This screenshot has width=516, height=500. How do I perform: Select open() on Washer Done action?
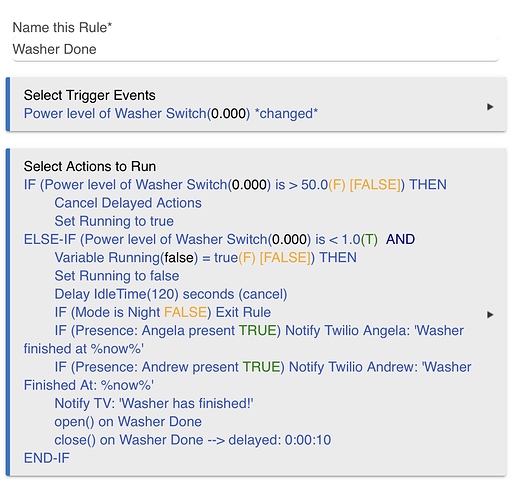(x=128, y=422)
